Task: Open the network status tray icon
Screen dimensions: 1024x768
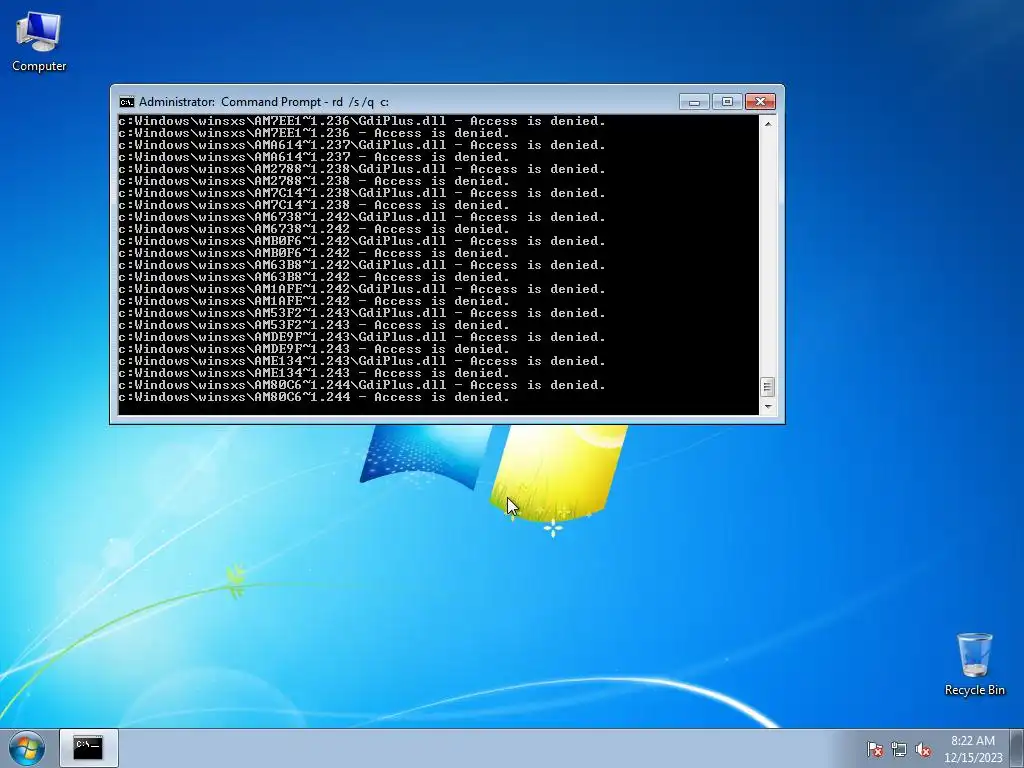Action: click(x=899, y=749)
